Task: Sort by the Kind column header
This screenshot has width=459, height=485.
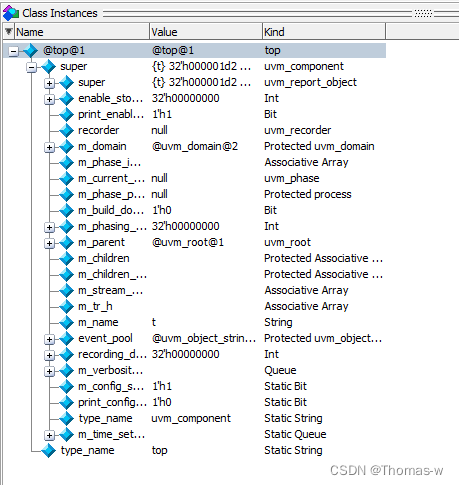Action: click(324, 32)
